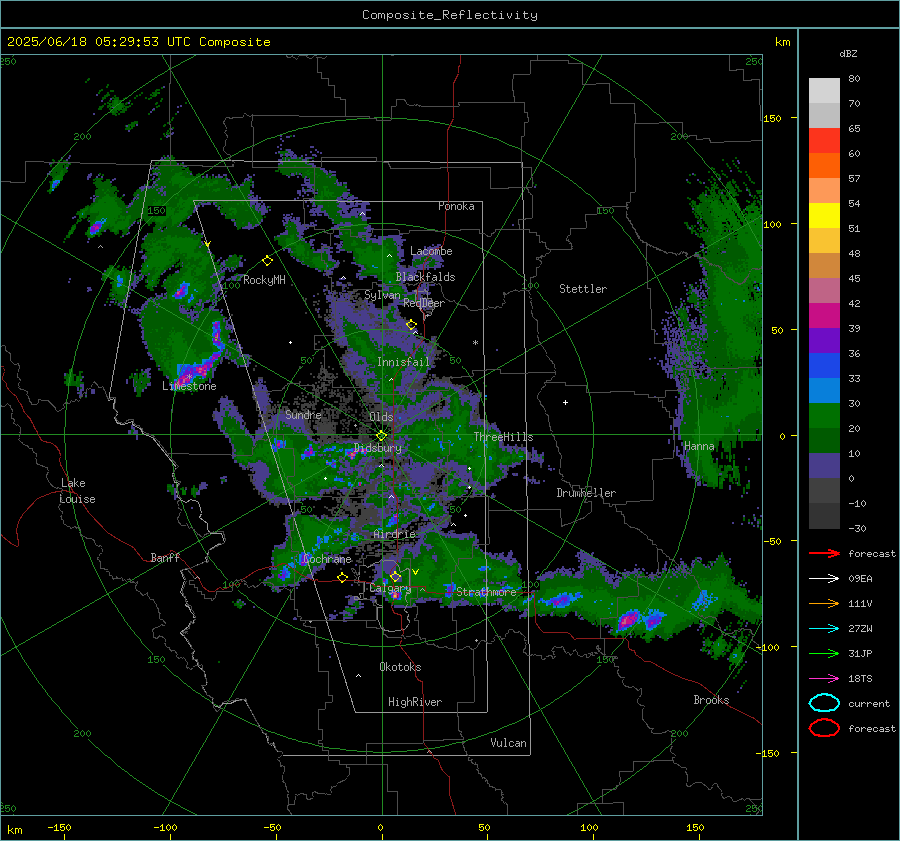
Task: Click the light gray 80 dBZ swatch
Action: point(824,91)
